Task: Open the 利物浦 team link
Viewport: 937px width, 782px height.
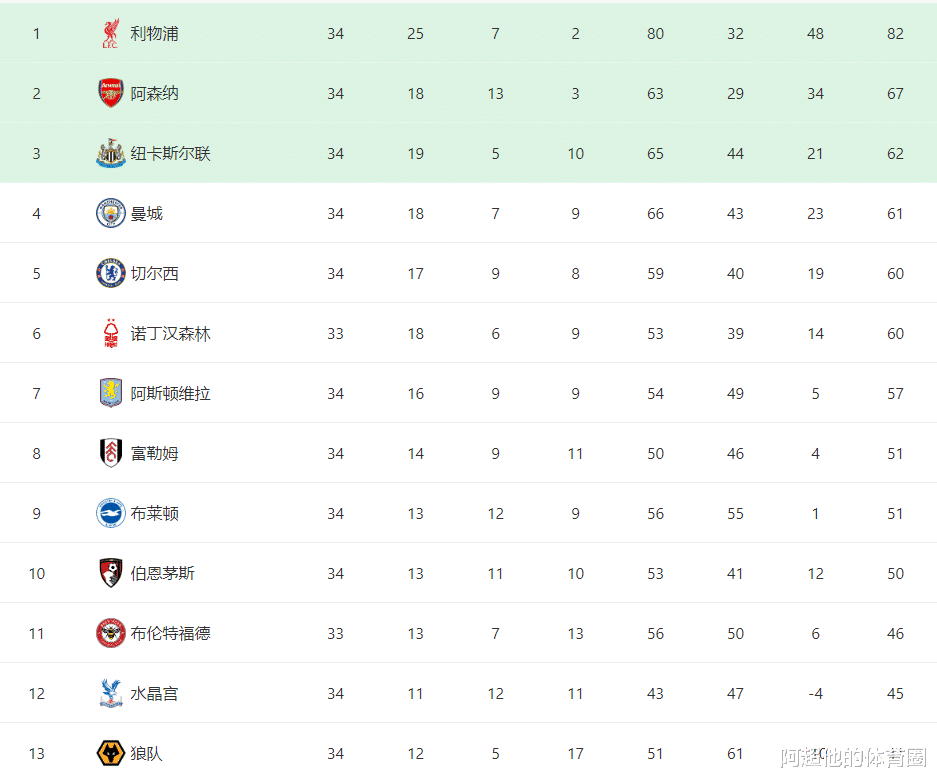Action: 154,34
